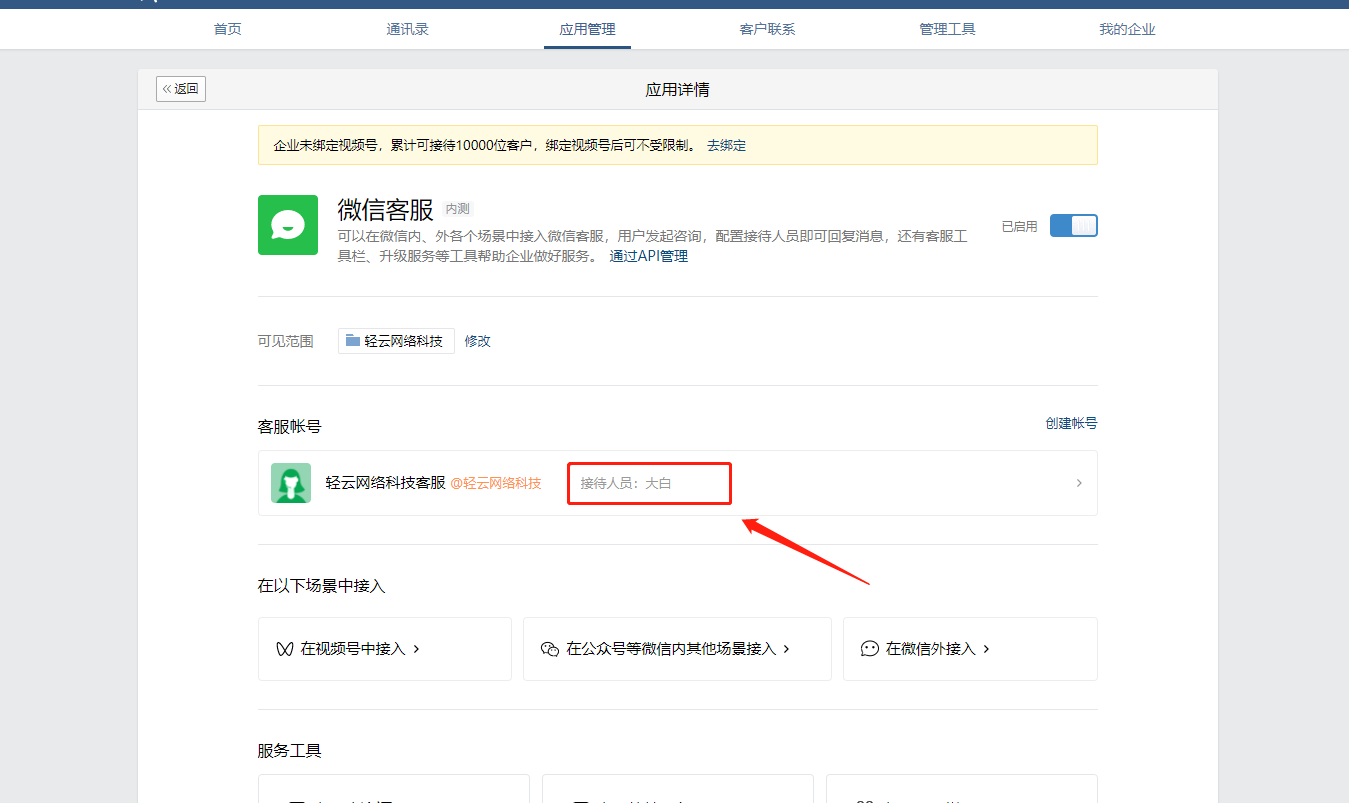This screenshot has width=1349, height=803.
Task: Click the green 微信客服 app icon
Action: point(288,225)
